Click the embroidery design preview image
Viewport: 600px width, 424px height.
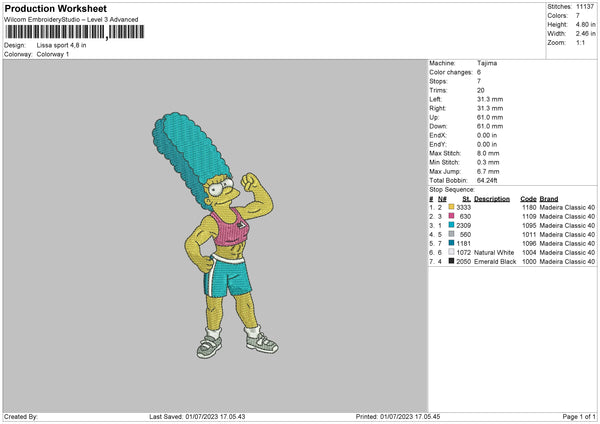coord(215,235)
